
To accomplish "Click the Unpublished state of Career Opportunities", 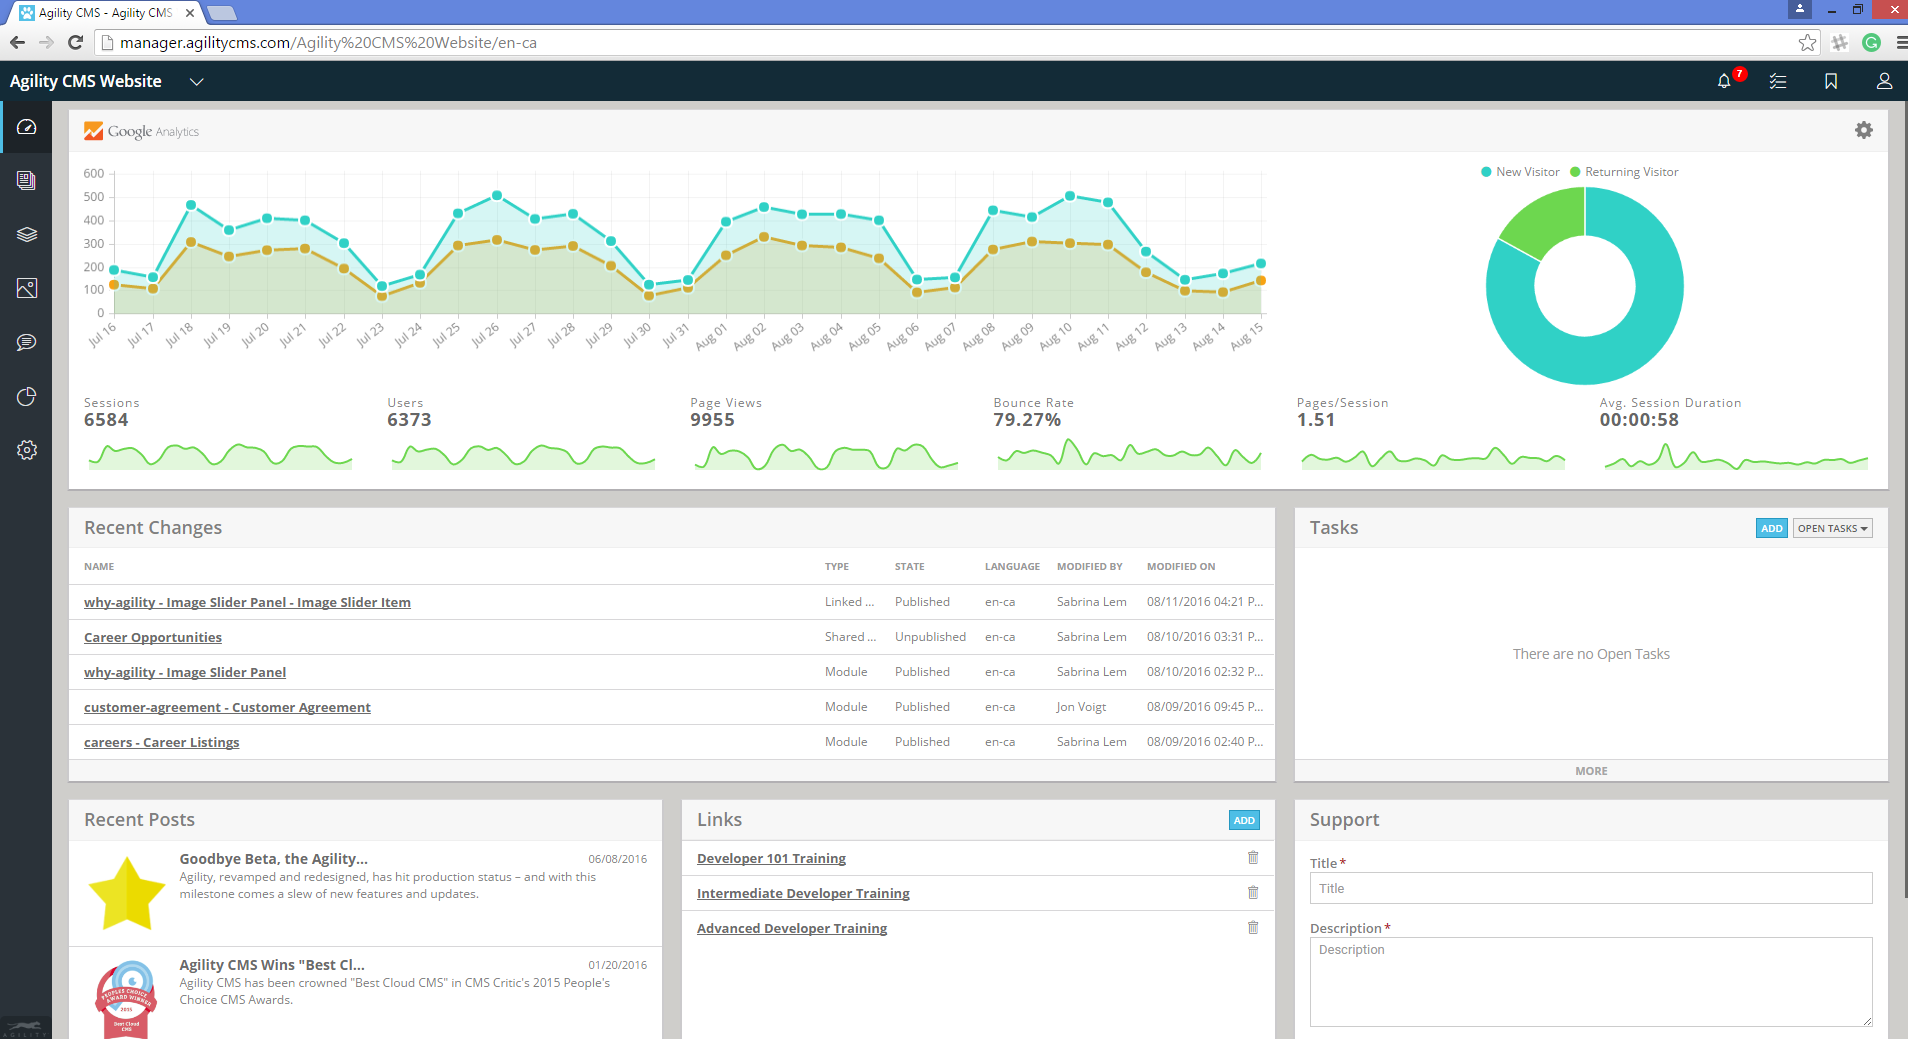I will pos(930,637).
